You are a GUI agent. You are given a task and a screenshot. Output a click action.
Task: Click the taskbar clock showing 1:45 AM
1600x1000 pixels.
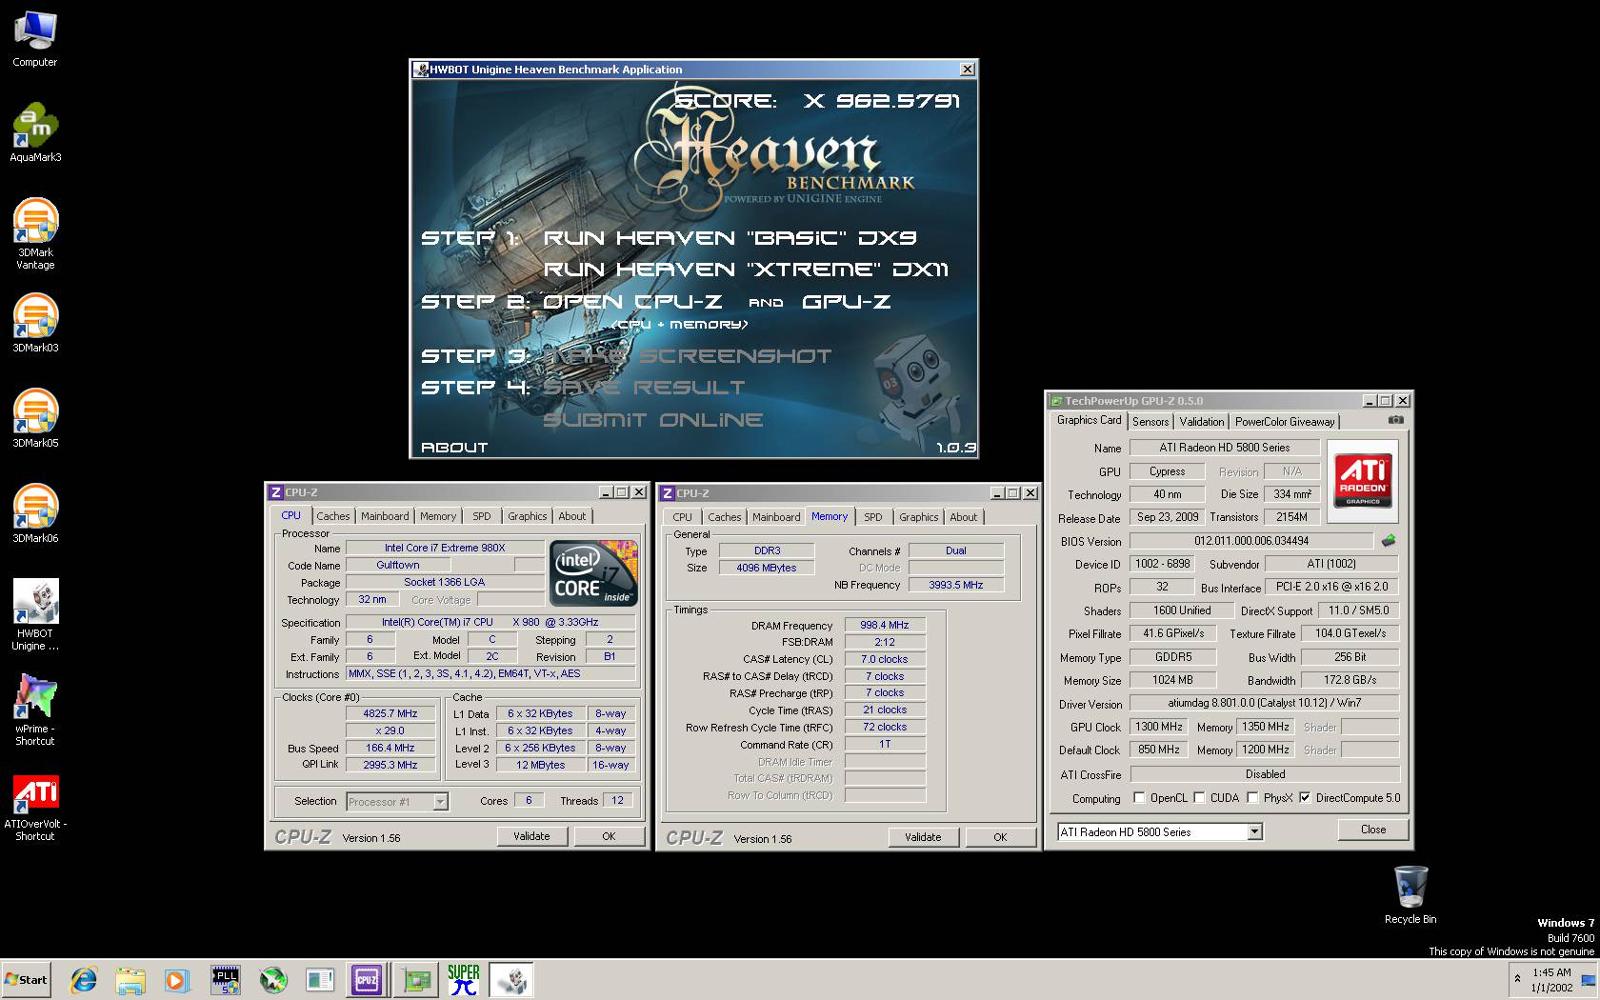[1551, 980]
